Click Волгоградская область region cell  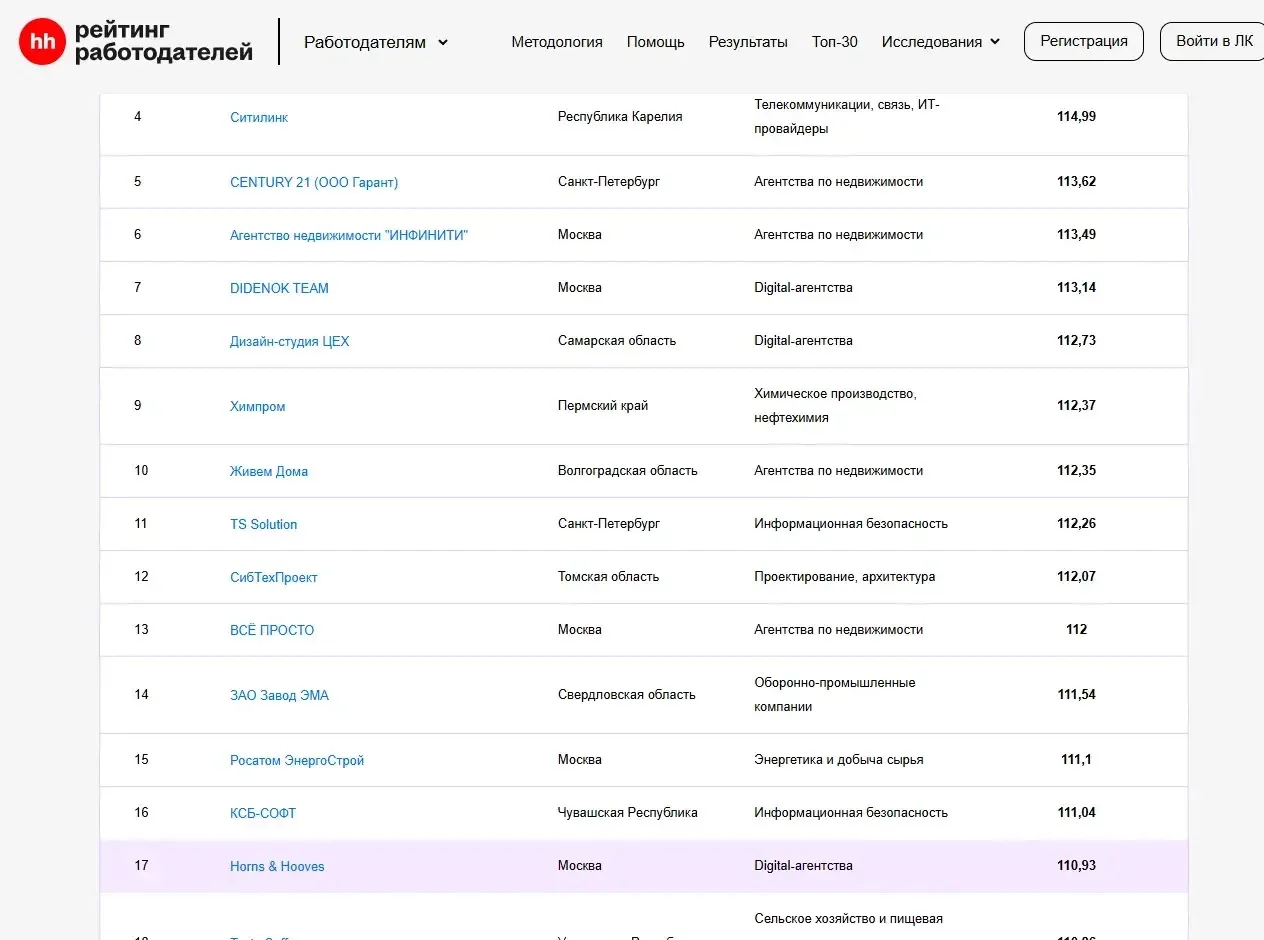[x=628, y=470]
